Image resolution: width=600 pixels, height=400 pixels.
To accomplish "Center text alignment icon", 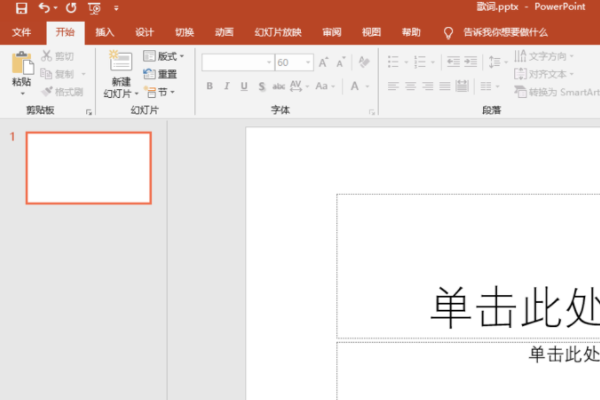I will coord(411,86).
